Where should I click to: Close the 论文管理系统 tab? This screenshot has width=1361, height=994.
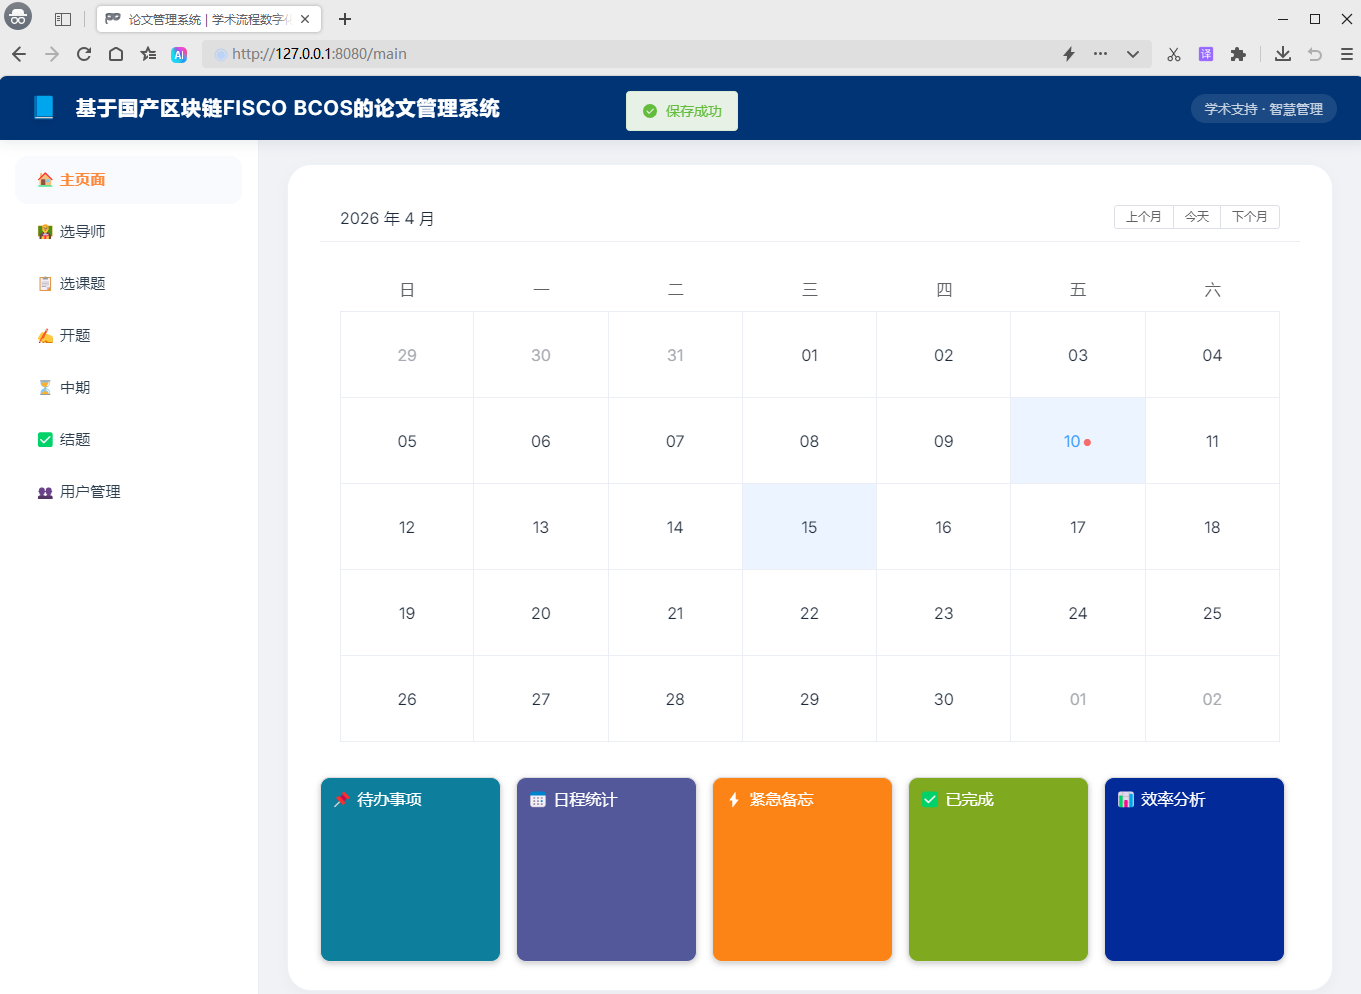[305, 19]
